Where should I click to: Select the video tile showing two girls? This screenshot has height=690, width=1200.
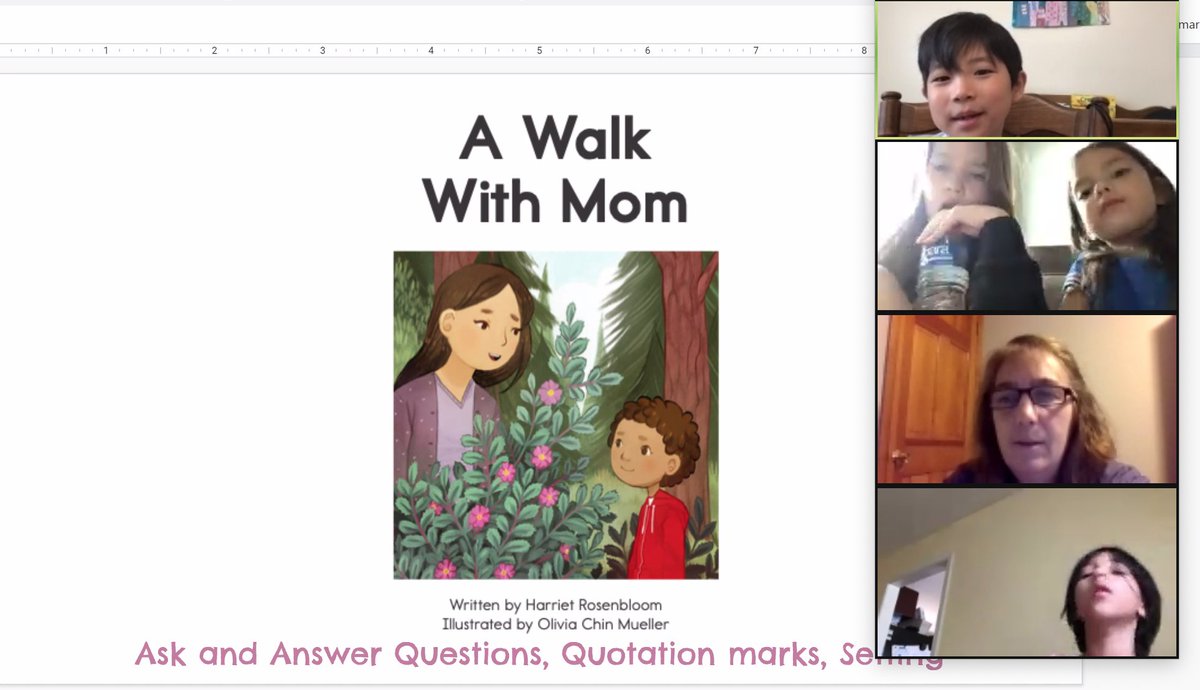[1027, 226]
